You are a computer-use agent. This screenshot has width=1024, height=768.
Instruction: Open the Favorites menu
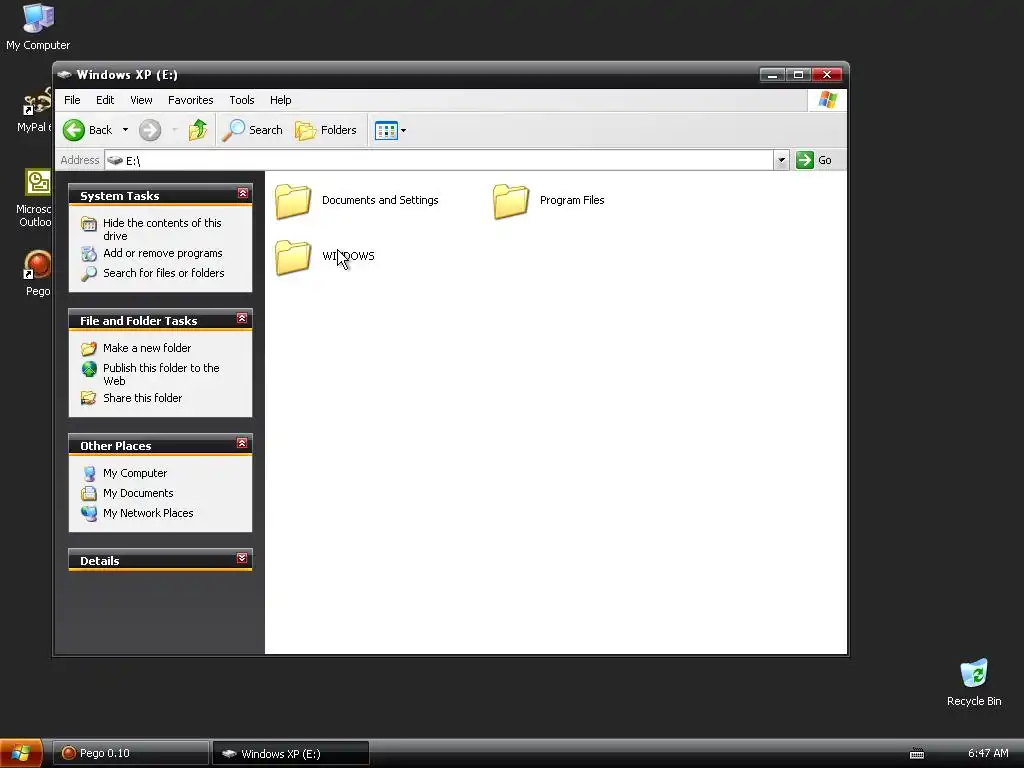(x=191, y=100)
